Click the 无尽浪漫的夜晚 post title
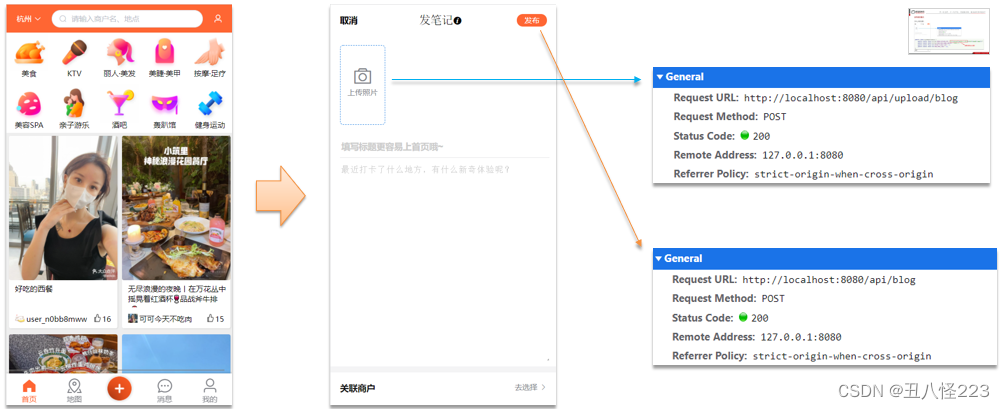This screenshot has height=409, width=1005. coord(176,294)
